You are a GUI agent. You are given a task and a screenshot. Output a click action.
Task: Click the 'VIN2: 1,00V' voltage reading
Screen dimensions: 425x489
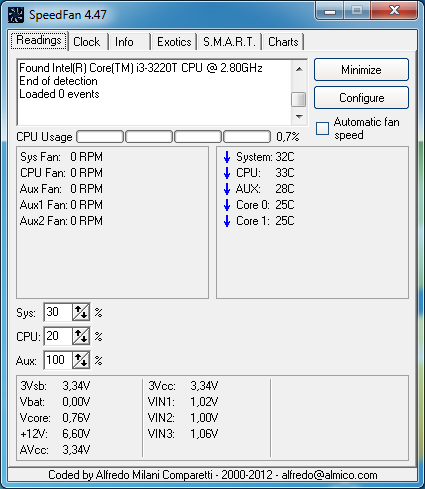(x=183, y=418)
